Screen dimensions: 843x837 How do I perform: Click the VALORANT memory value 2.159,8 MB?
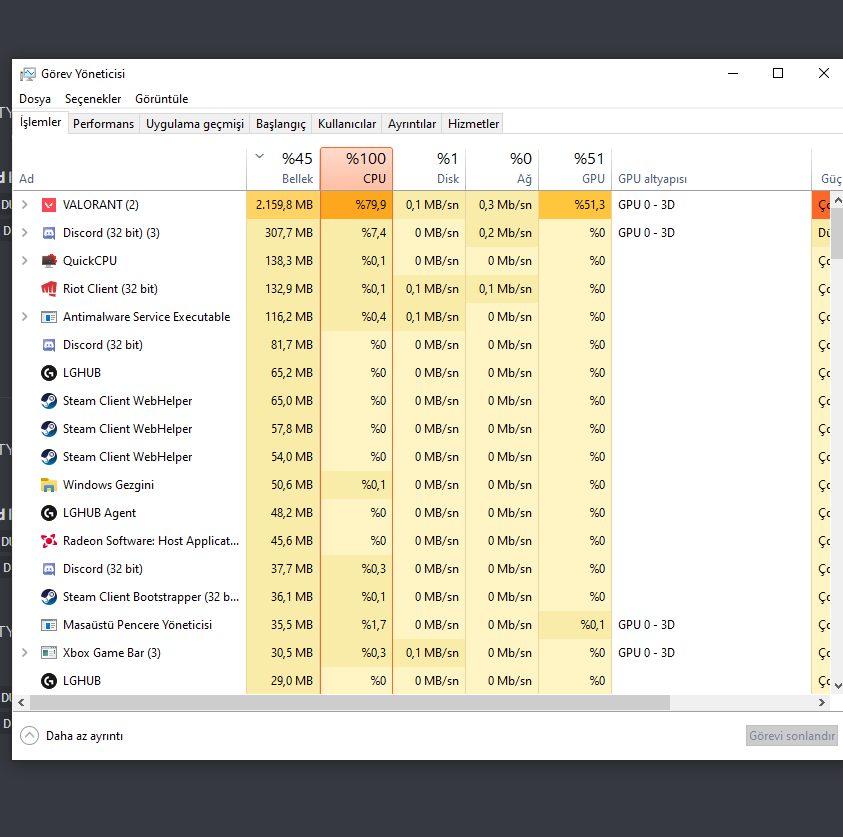pos(284,205)
